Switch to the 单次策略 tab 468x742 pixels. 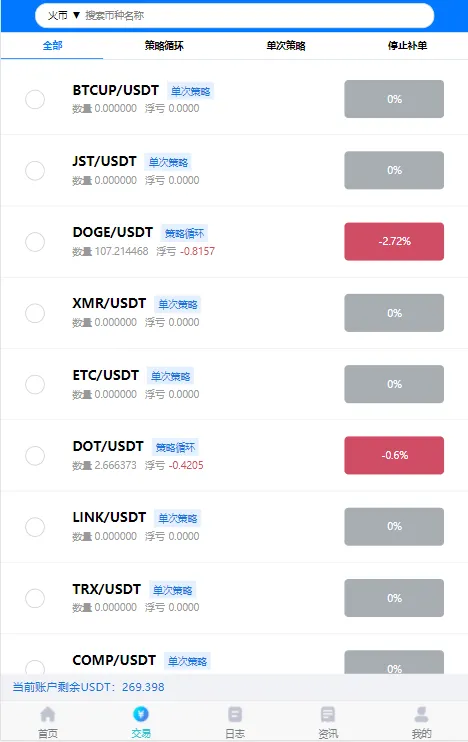[286, 46]
